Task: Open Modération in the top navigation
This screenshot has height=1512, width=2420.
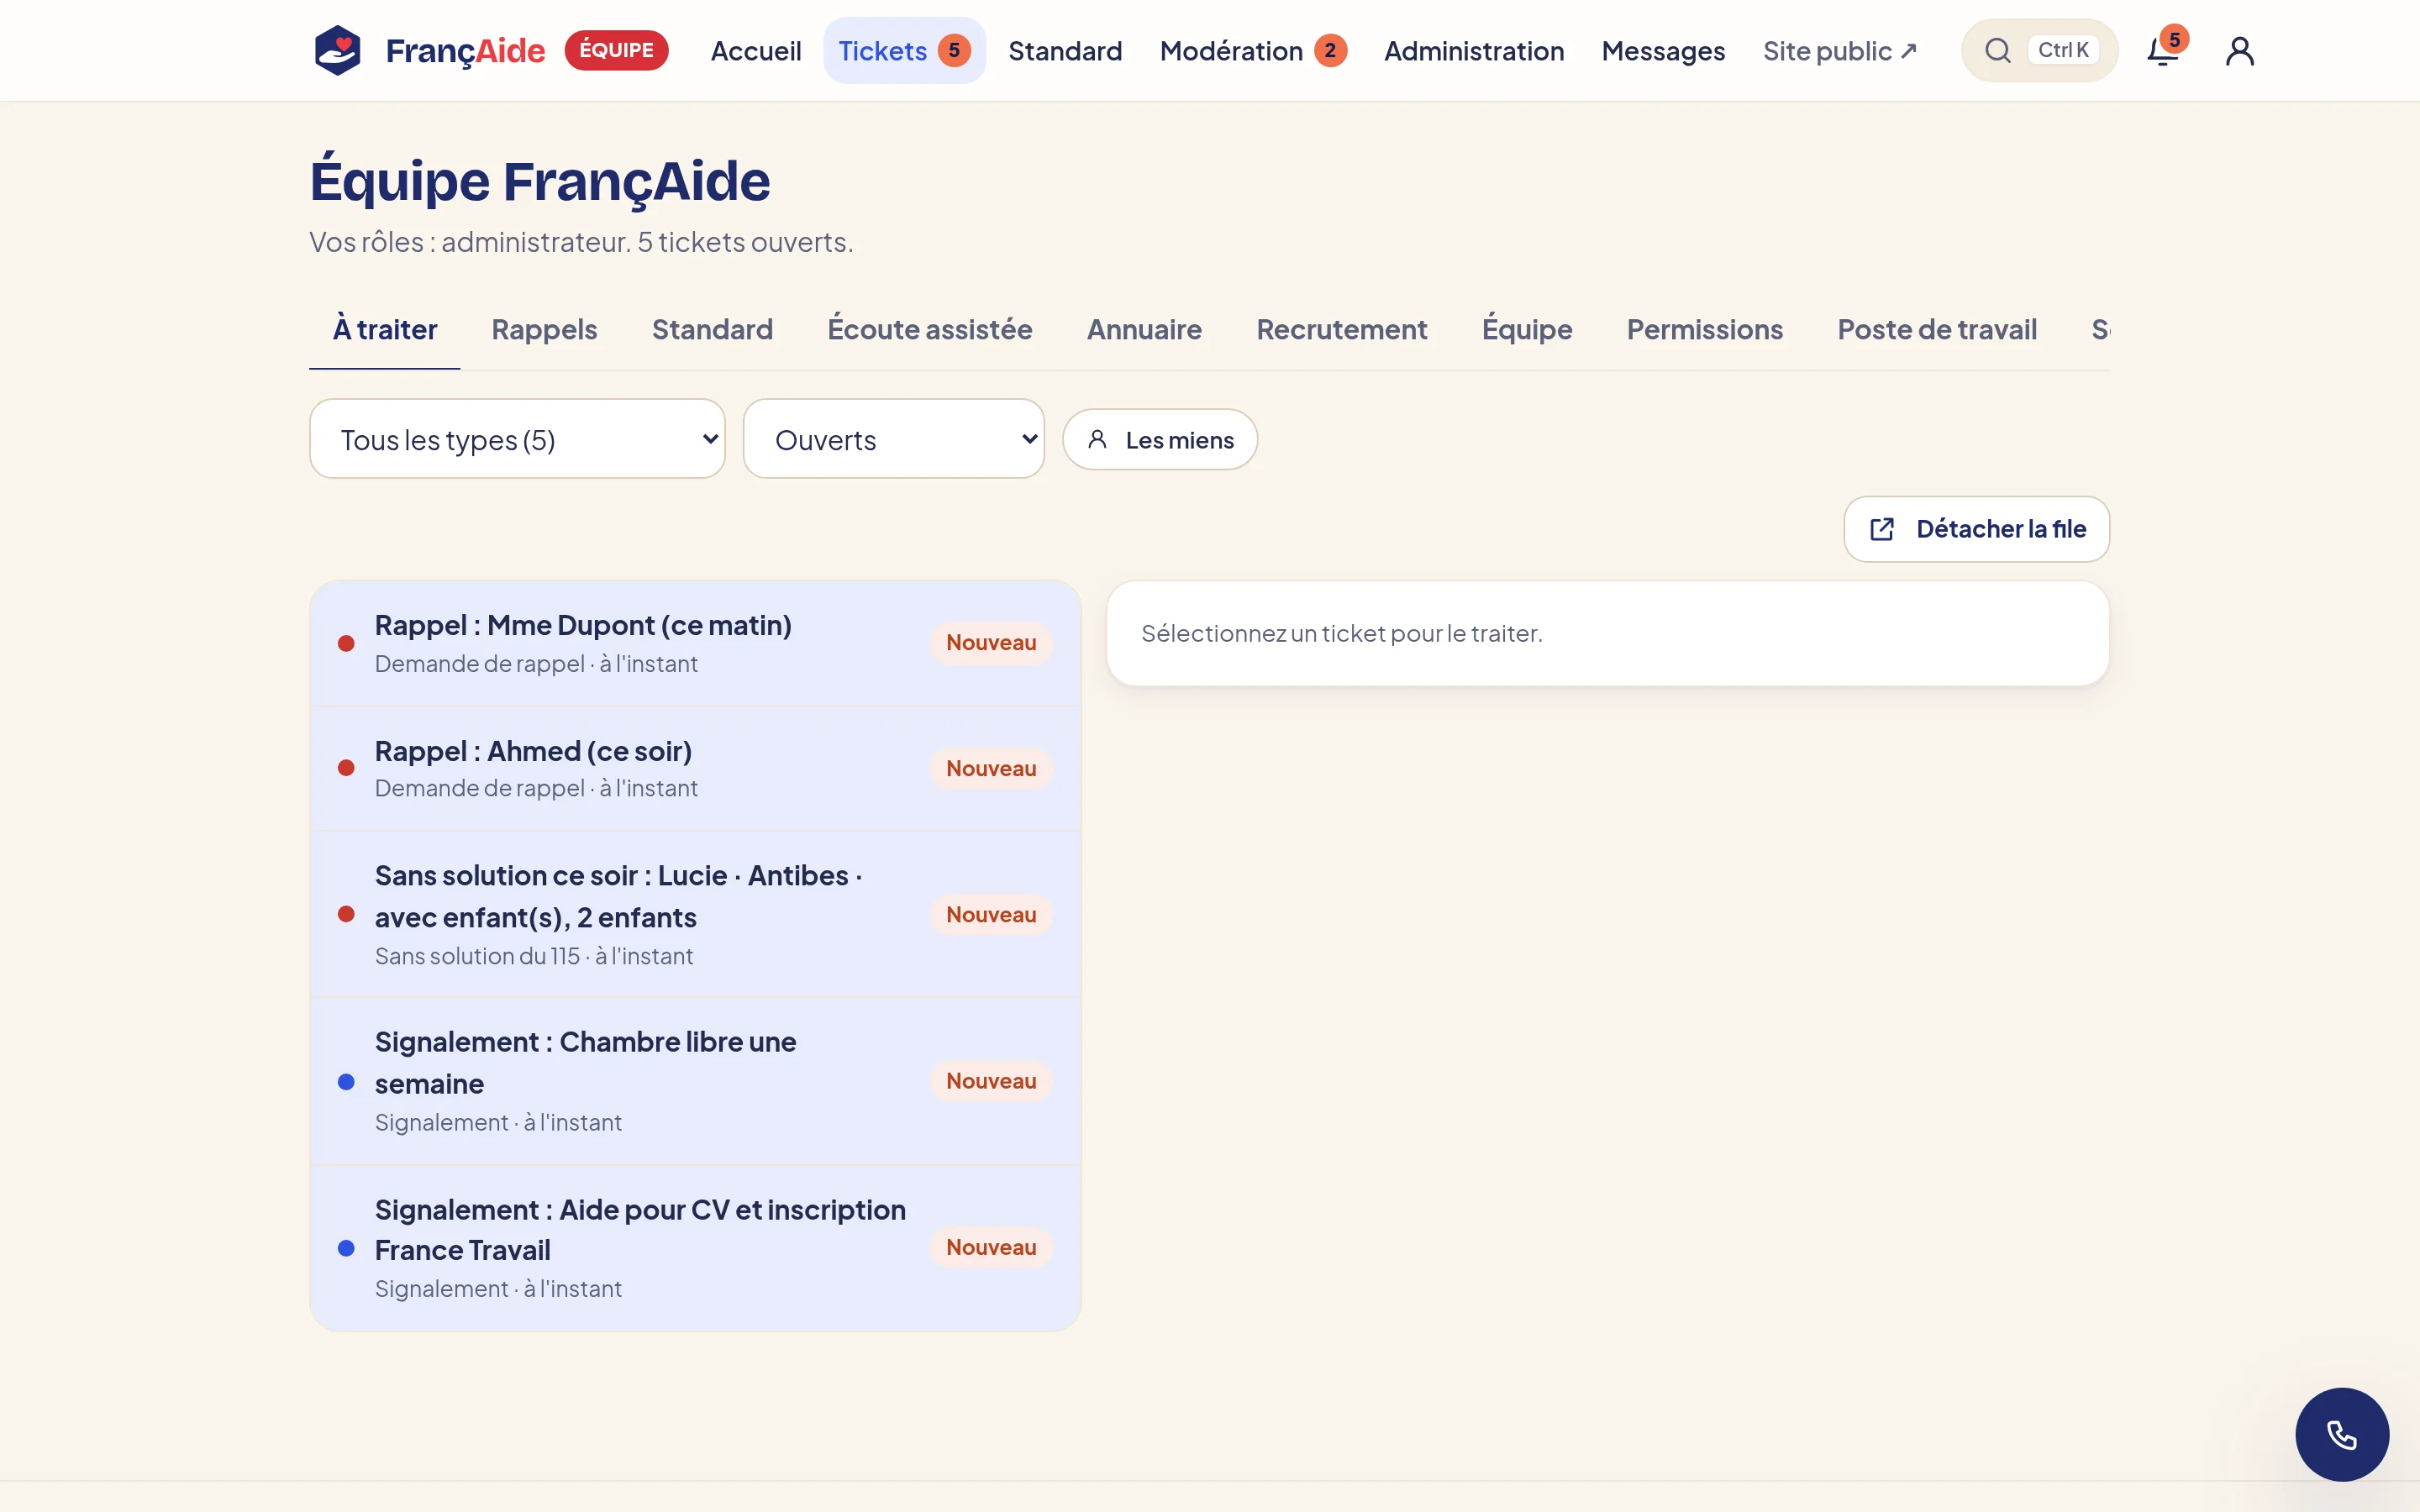Action: point(1253,50)
